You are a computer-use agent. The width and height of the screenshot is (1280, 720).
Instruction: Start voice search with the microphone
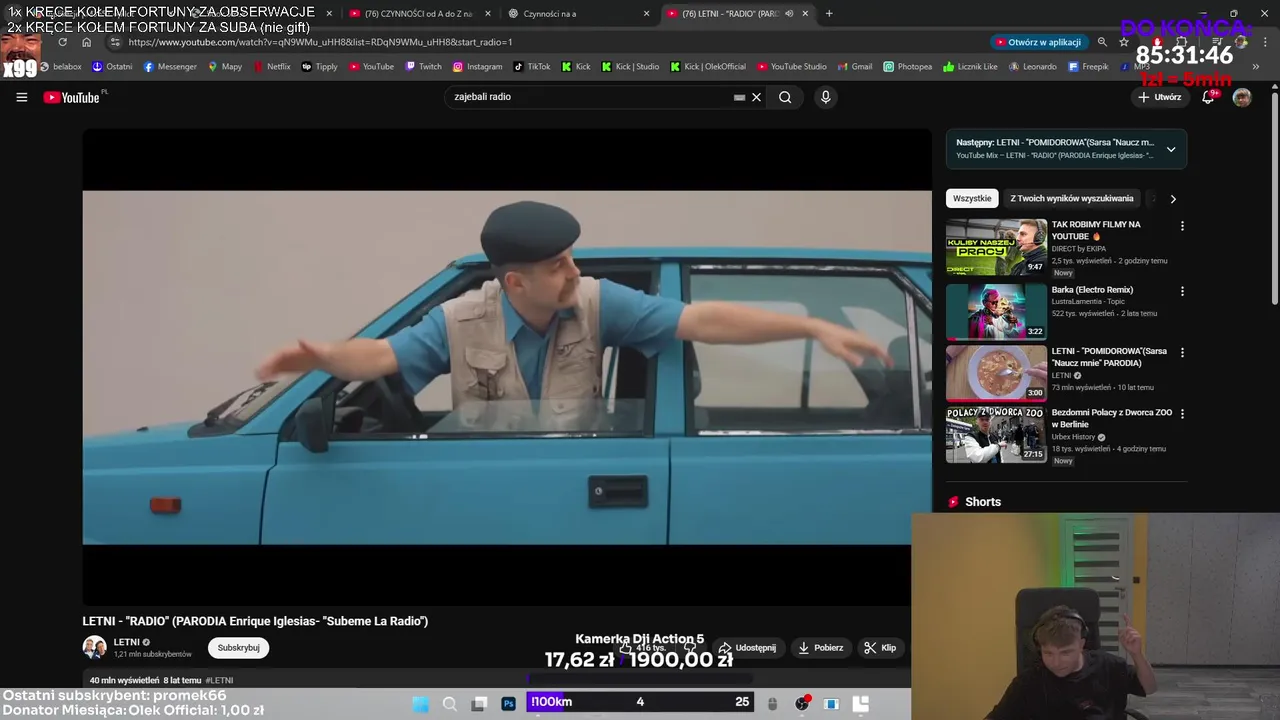(x=825, y=97)
